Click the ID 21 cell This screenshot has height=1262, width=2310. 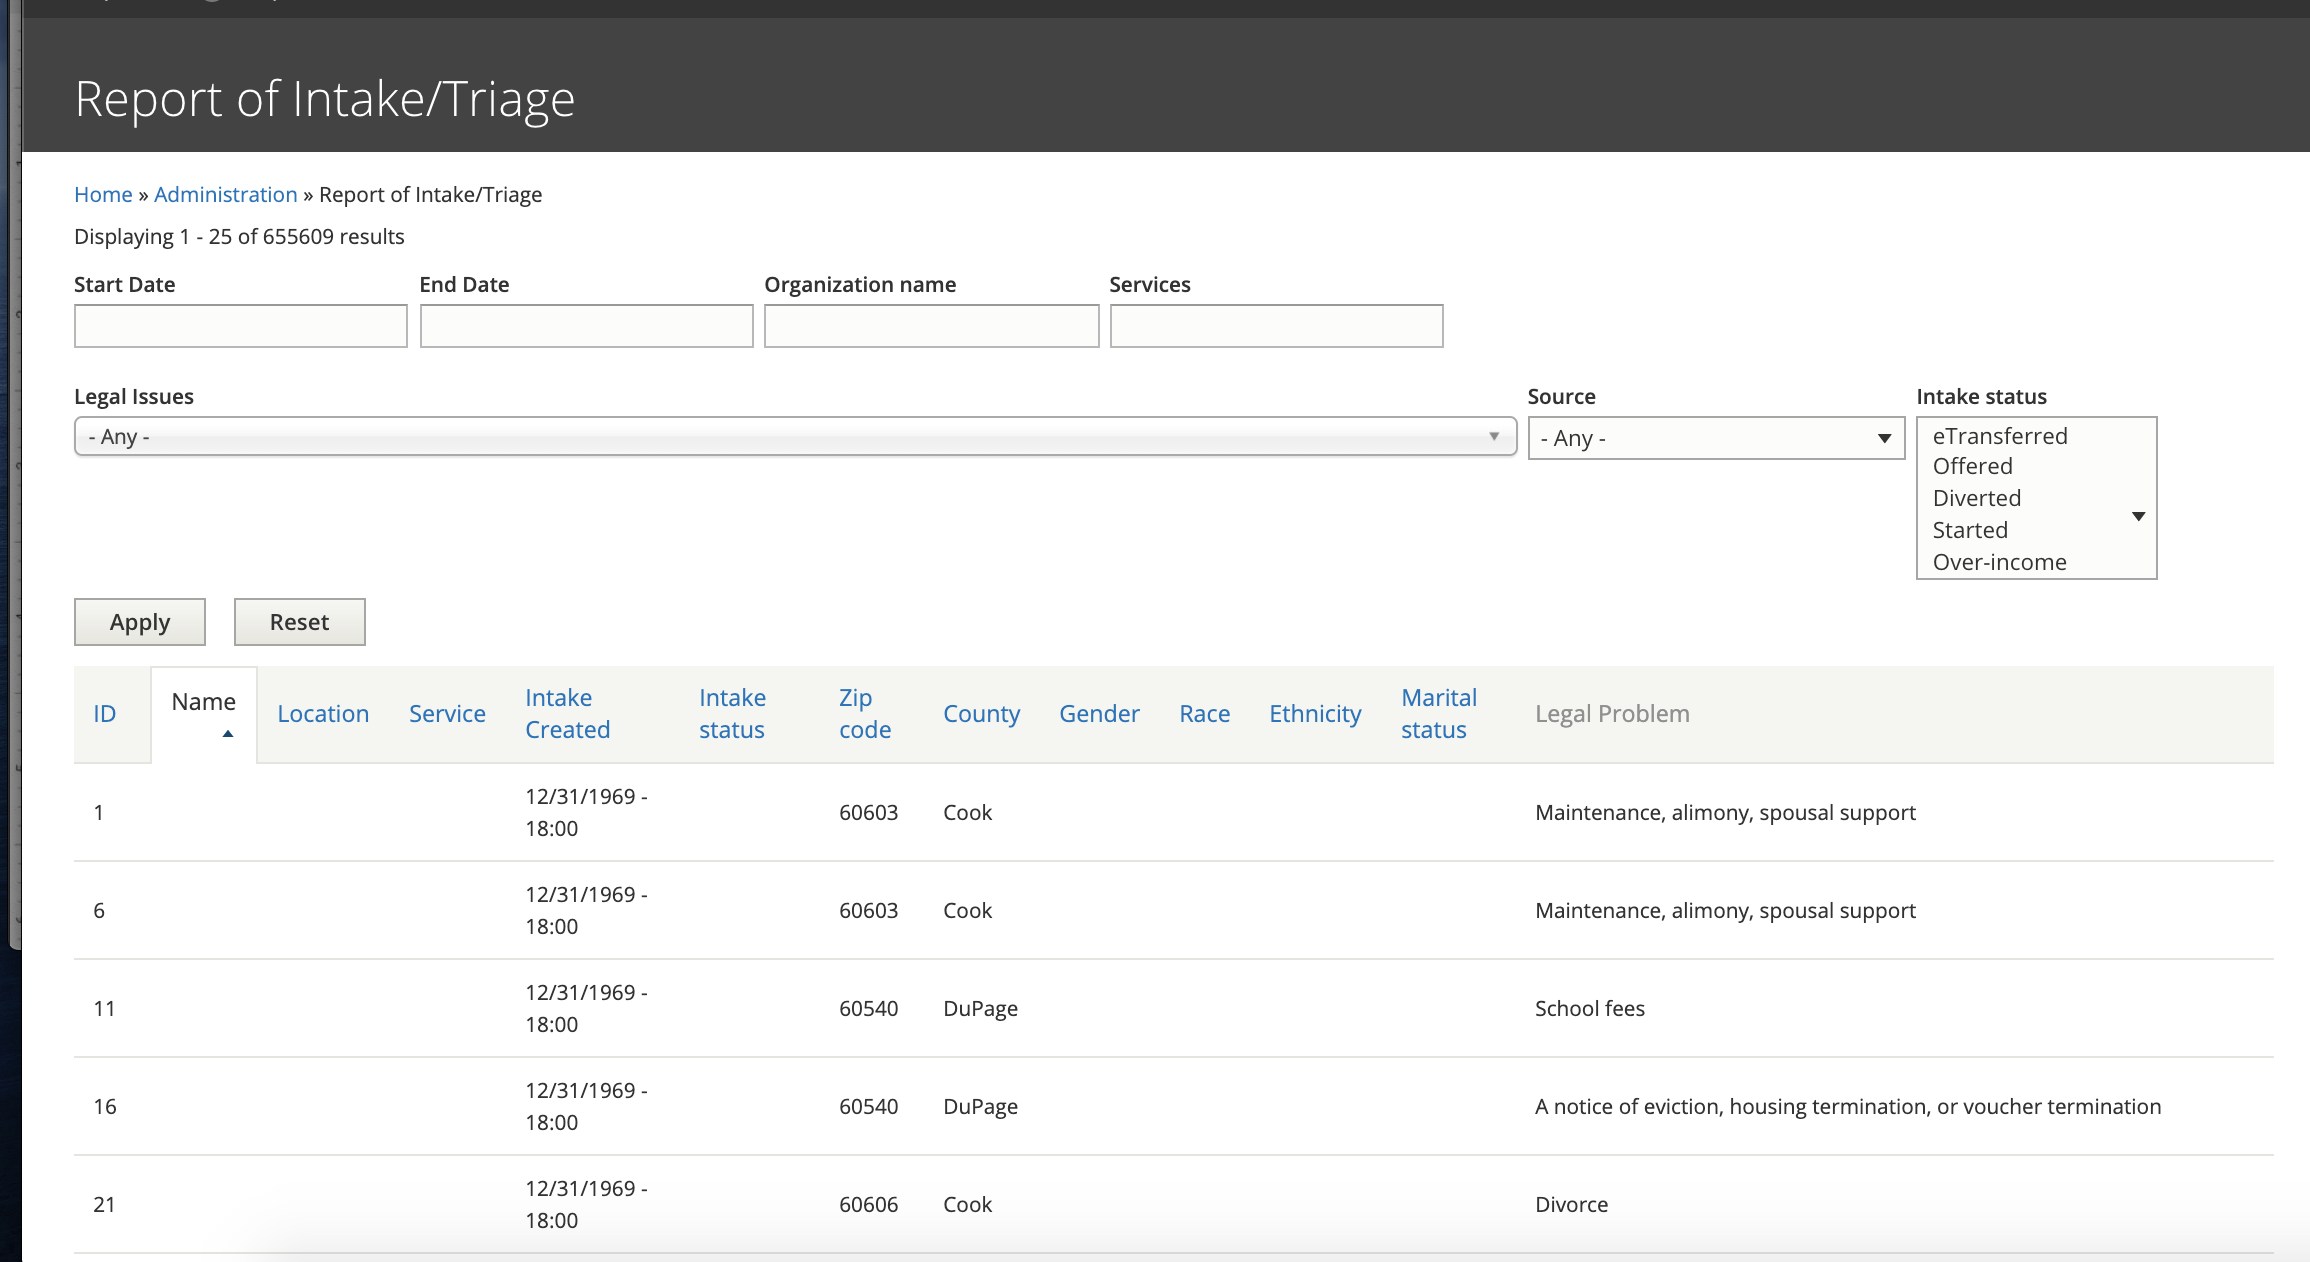pyautogui.click(x=104, y=1204)
